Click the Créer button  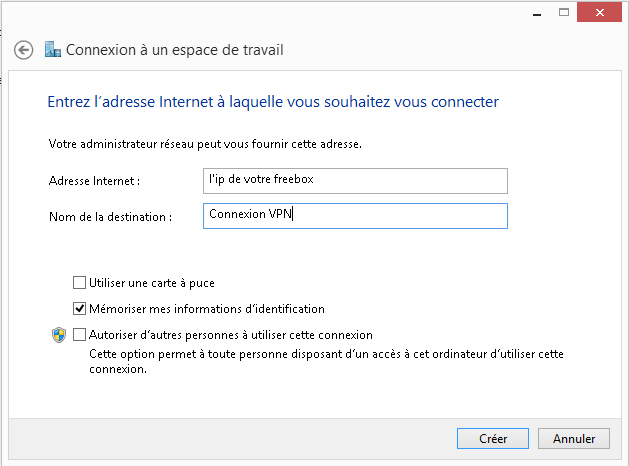pos(493,438)
